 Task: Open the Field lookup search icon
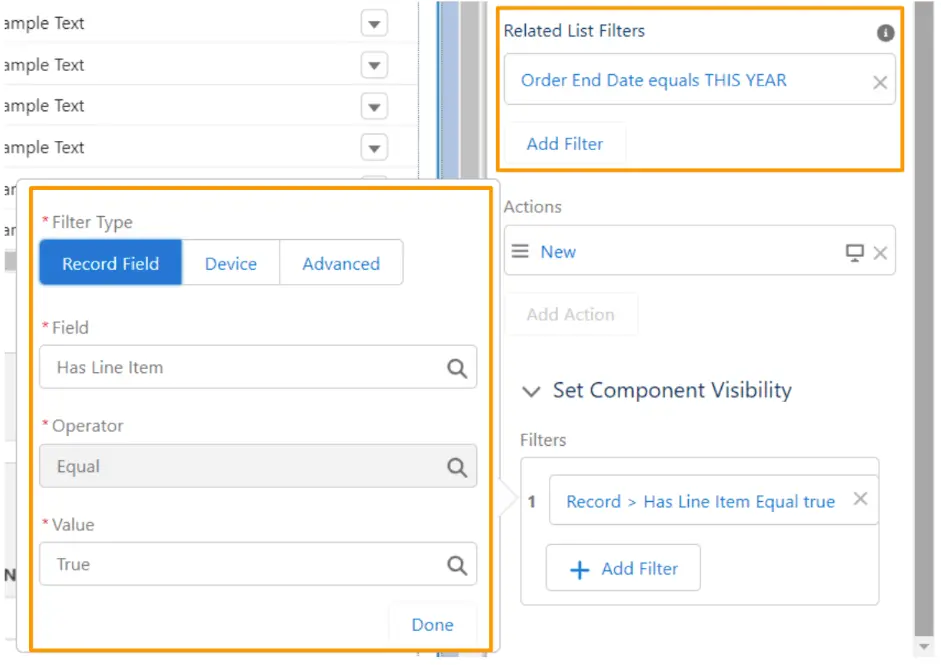coord(457,367)
